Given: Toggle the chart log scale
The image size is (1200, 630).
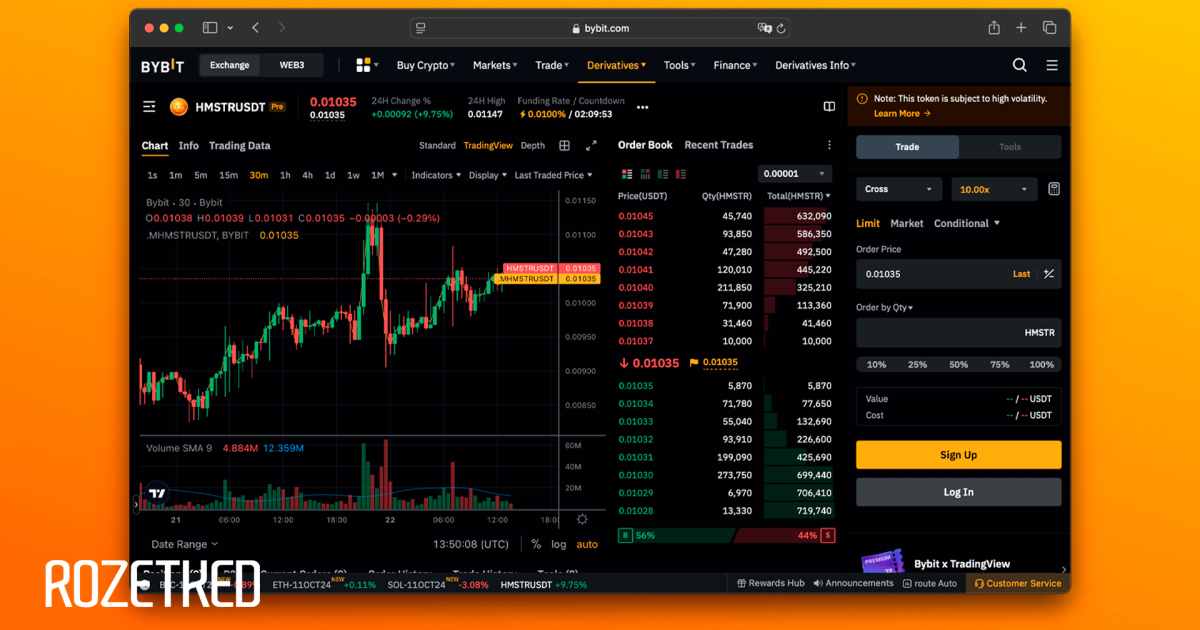Looking at the screenshot, I should [x=558, y=544].
